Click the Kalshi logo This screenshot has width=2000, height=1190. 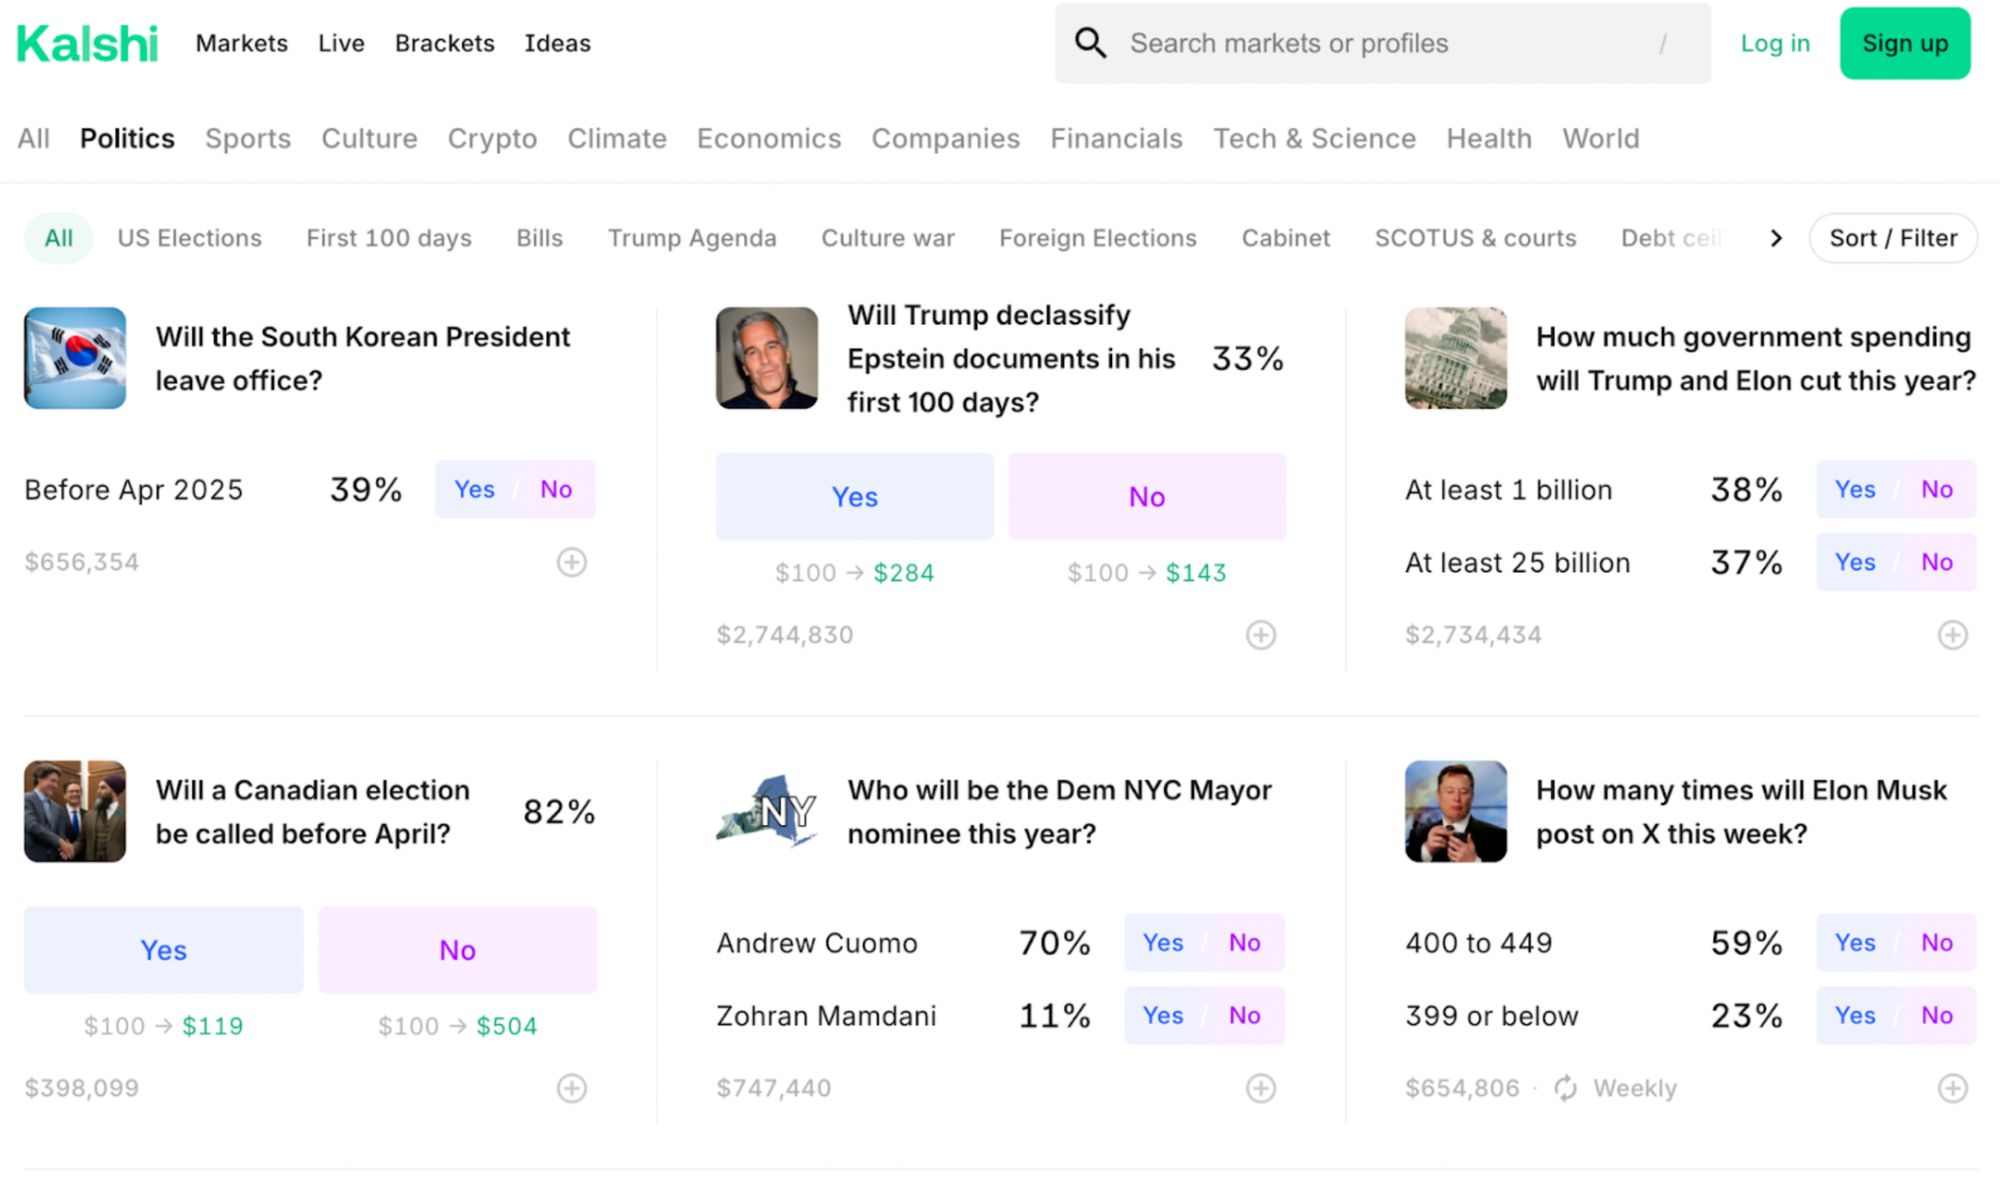(x=86, y=42)
